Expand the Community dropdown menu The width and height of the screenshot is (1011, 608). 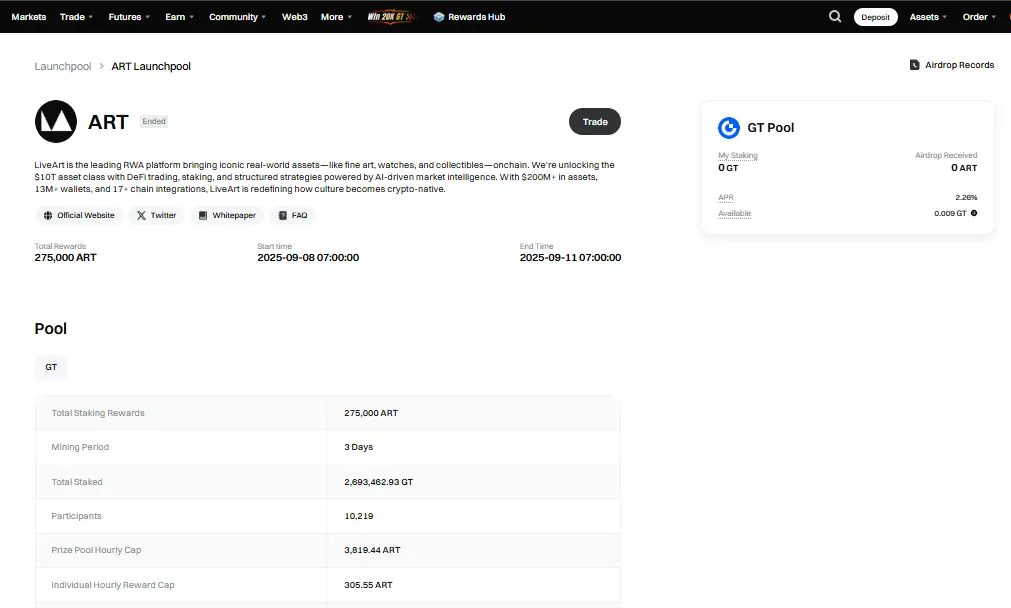pos(237,17)
